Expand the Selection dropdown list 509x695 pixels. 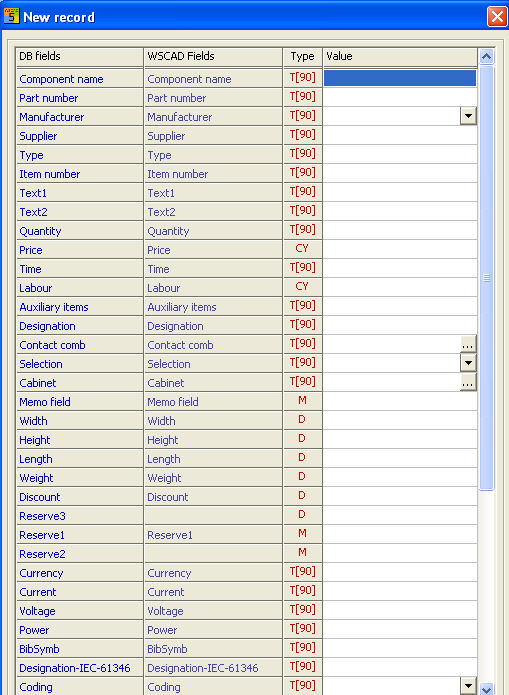click(468, 363)
